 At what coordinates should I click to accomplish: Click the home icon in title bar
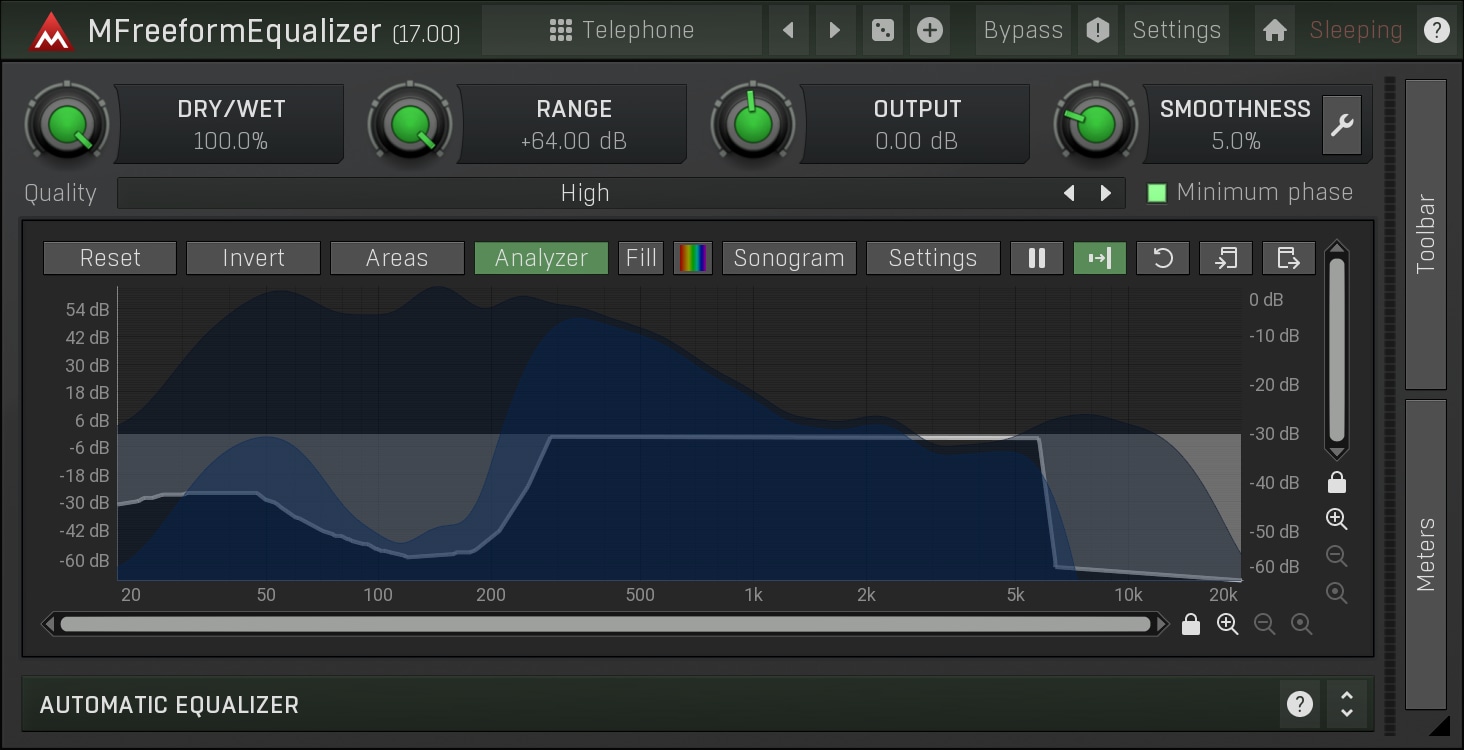click(x=1274, y=30)
